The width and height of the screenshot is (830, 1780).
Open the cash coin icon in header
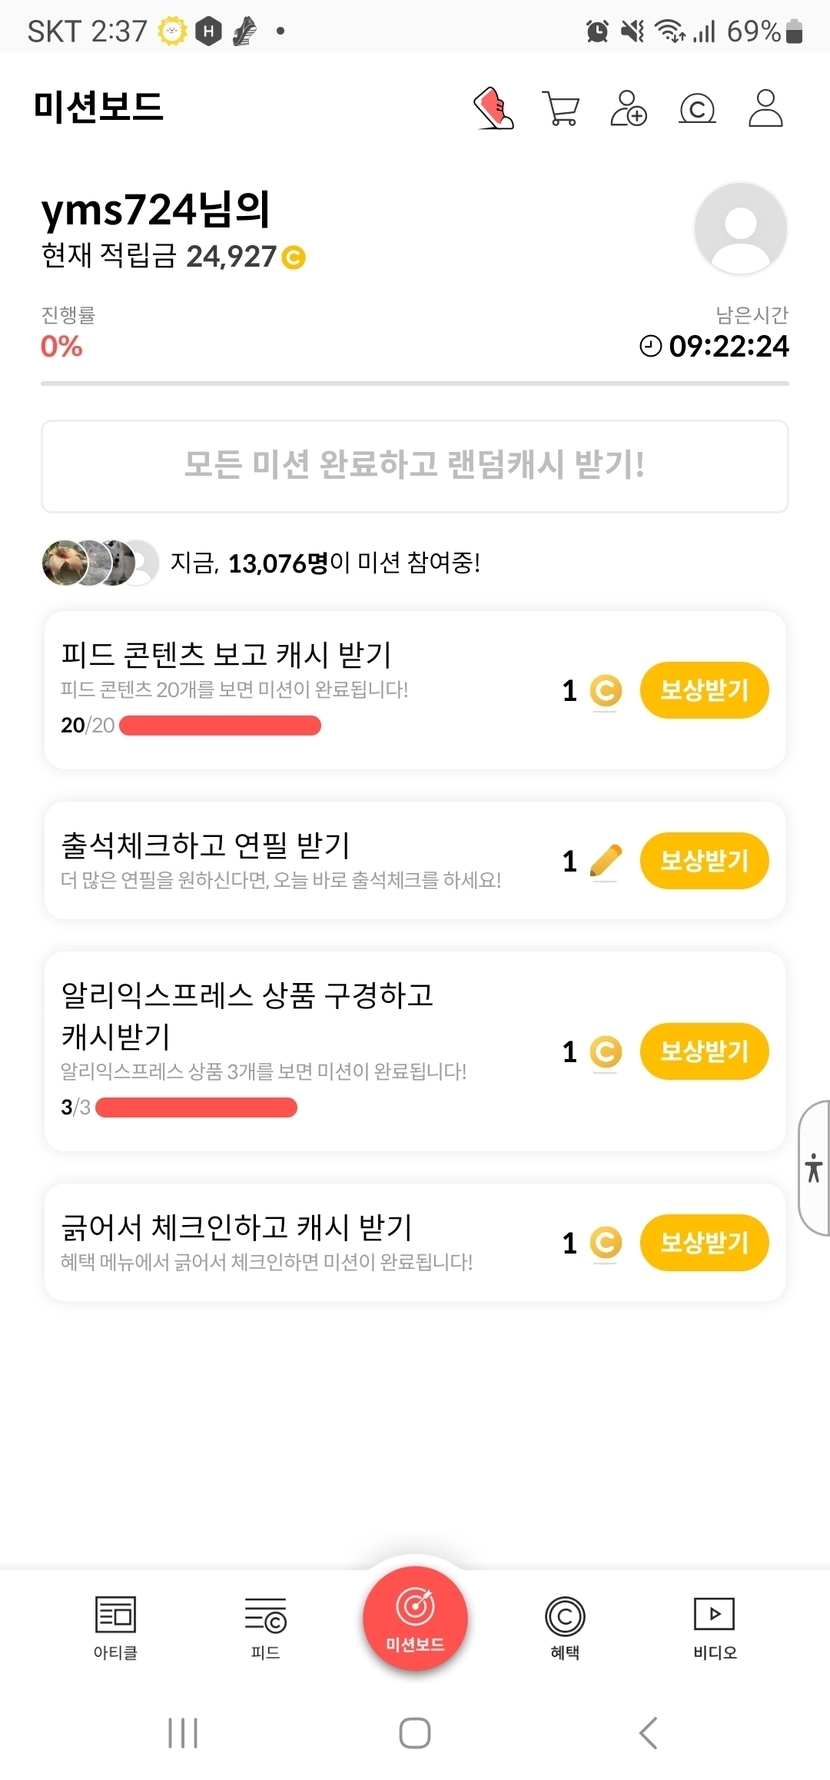697,108
